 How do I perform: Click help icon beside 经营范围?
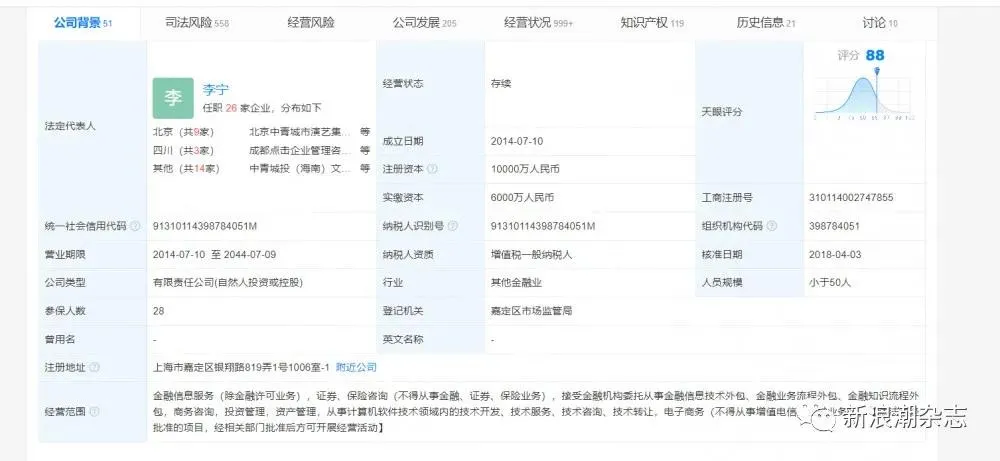coord(94,412)
